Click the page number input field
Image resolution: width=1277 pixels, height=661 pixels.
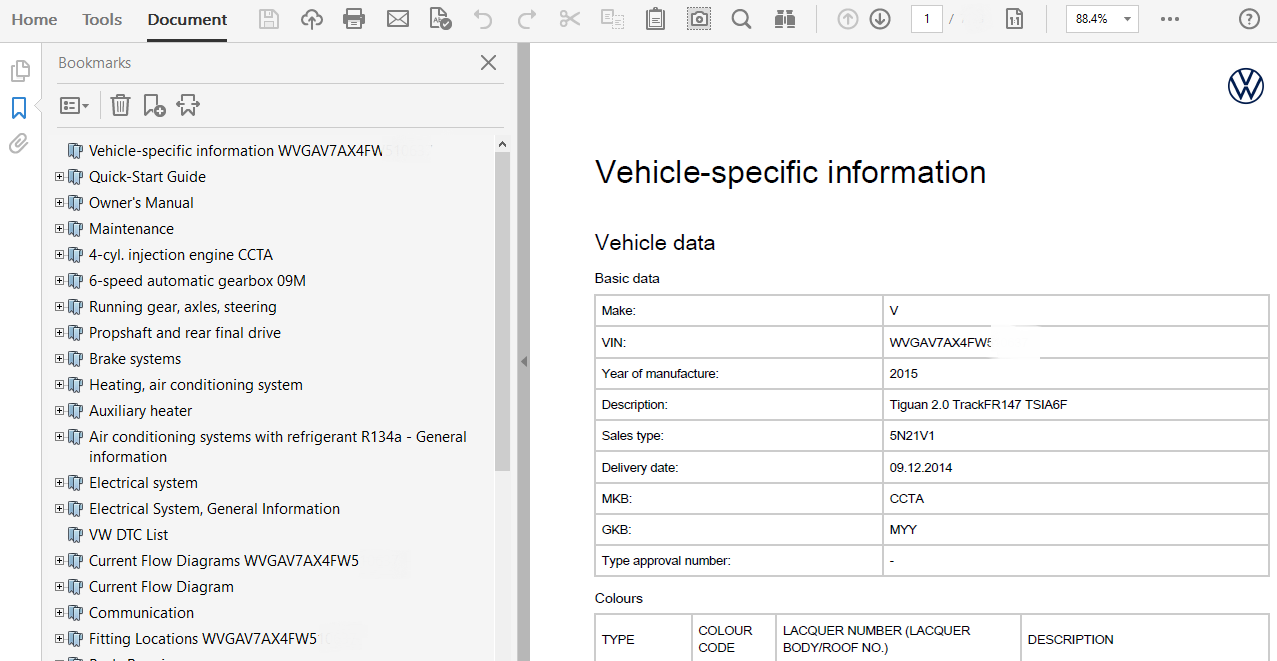point(926,19)
